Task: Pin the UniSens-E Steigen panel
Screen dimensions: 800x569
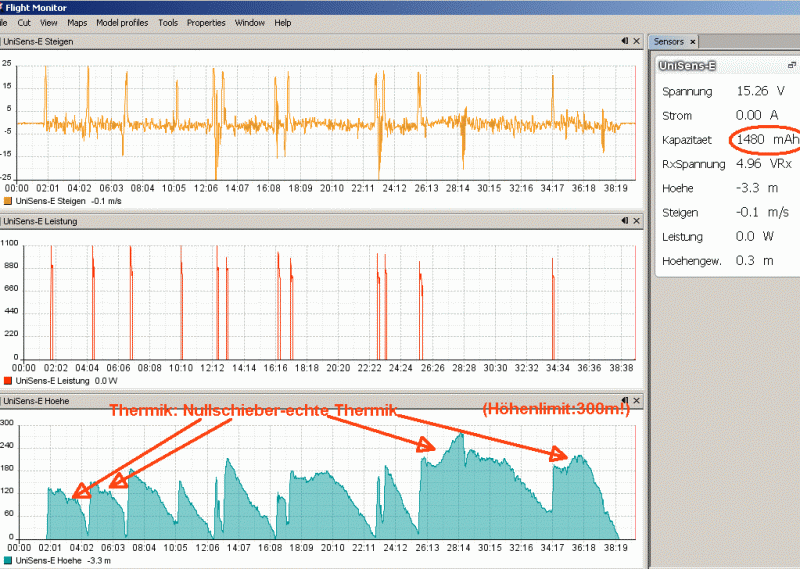Action: [x=625, y=41]
